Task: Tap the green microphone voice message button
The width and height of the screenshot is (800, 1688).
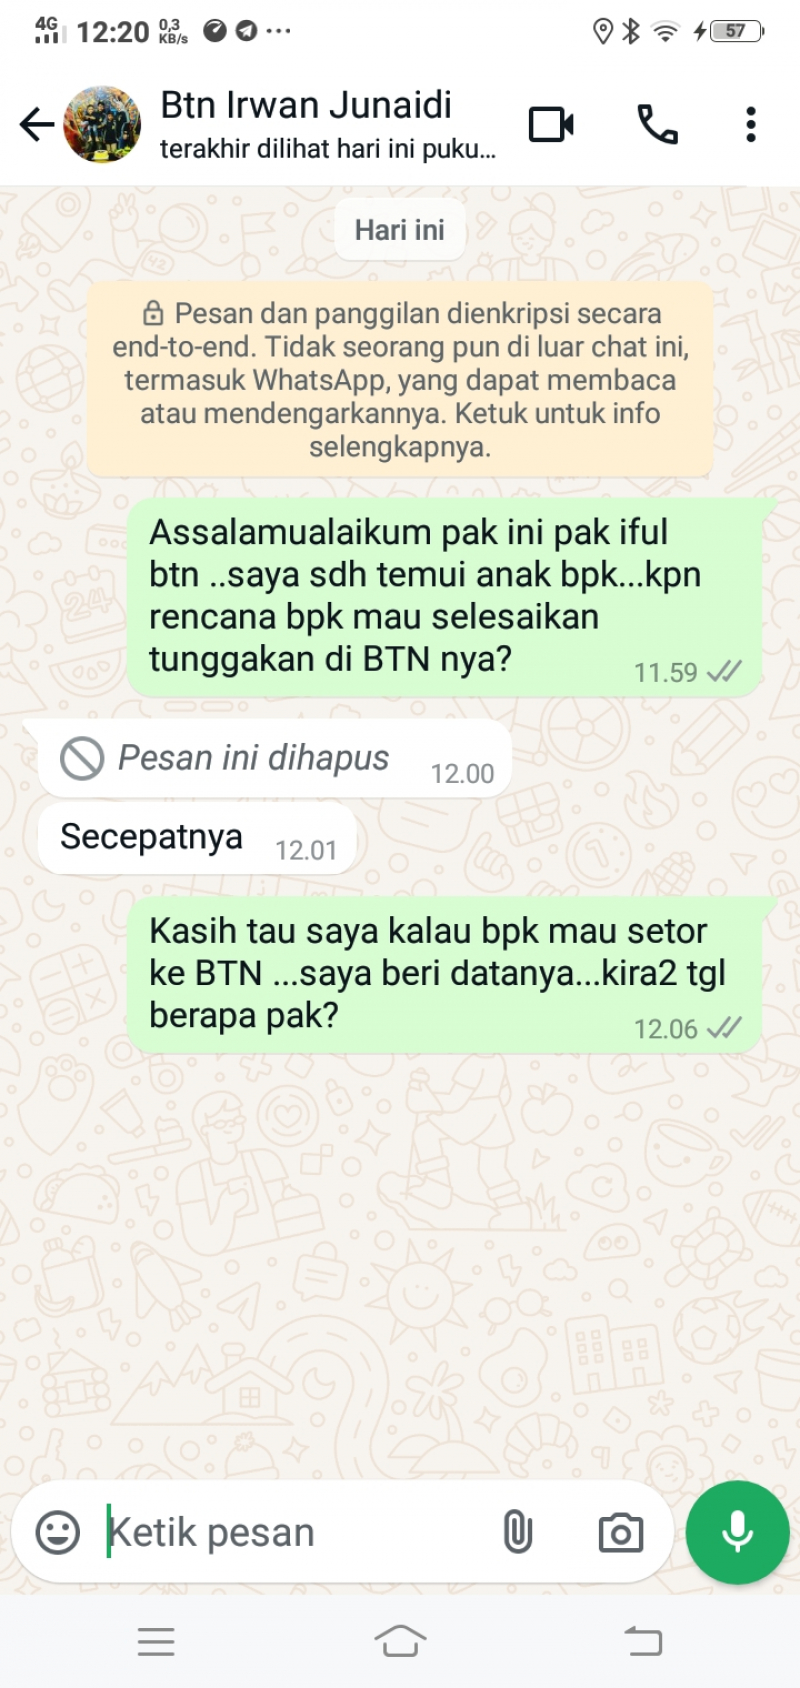Action: tap(738, 1532)
